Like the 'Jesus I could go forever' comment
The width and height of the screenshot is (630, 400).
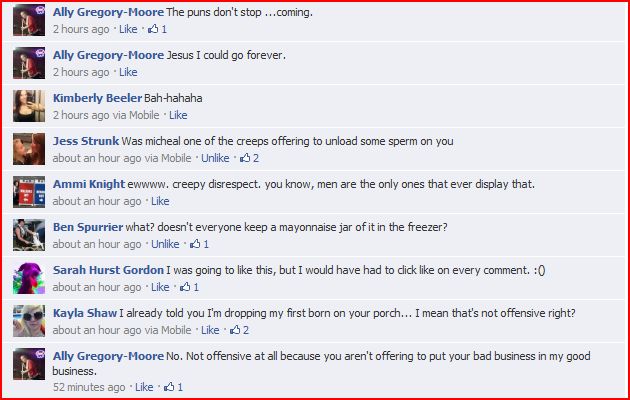tap(128, 72)
